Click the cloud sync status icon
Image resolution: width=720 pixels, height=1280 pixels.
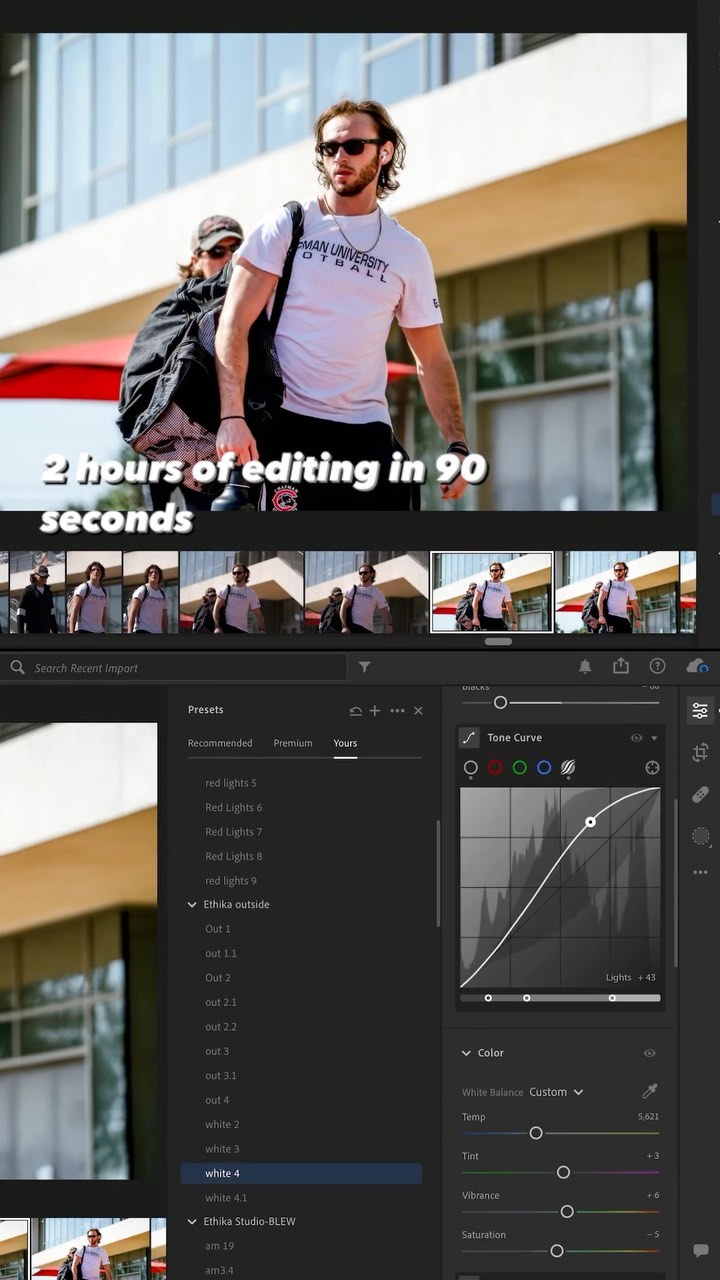click(696, 666)
